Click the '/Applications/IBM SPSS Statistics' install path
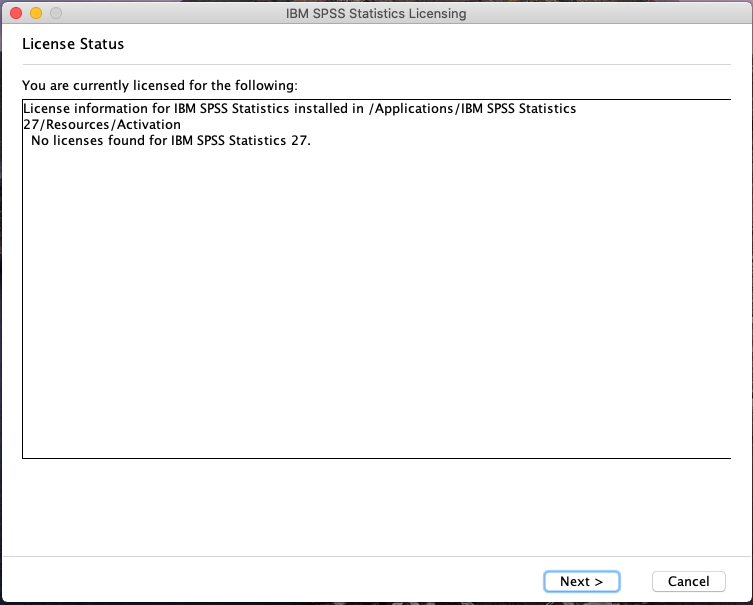Screen dimensions: 753x605 472,109
